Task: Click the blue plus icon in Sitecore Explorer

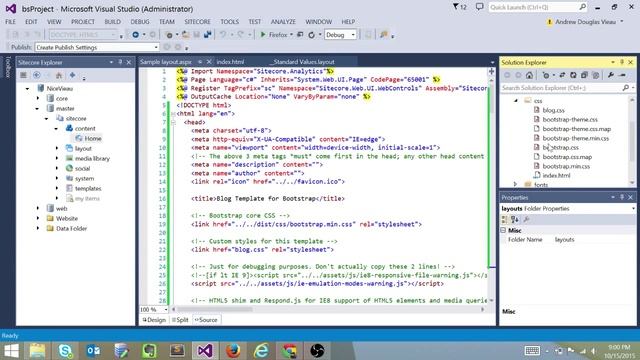Action: tap(72, 75)
